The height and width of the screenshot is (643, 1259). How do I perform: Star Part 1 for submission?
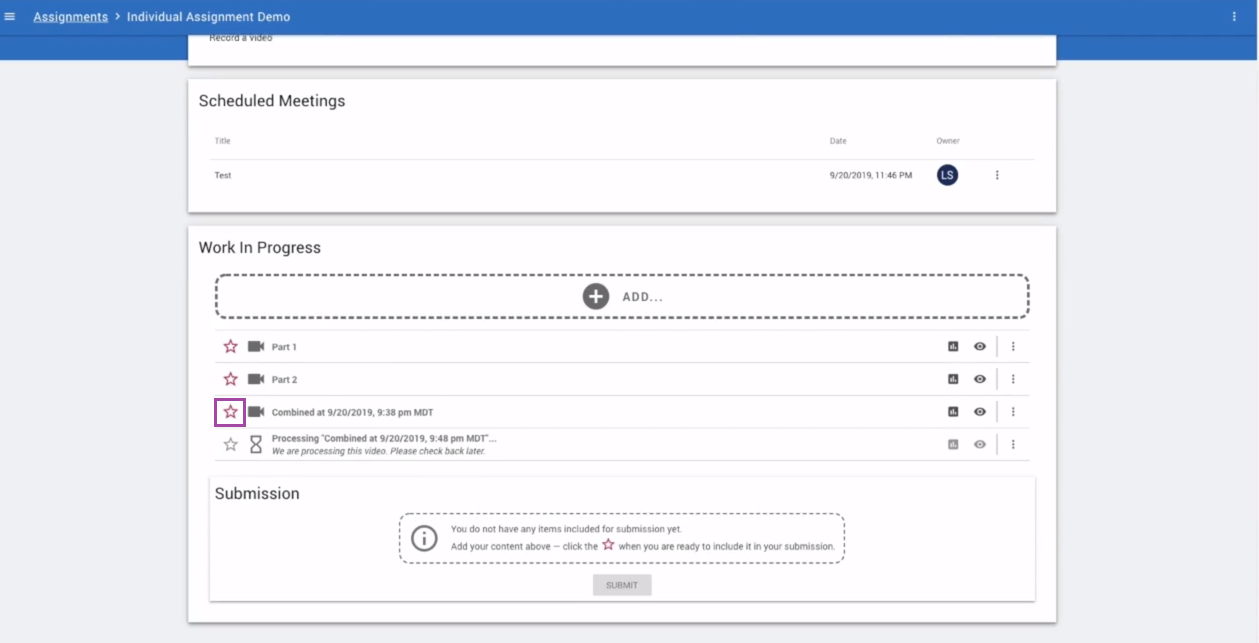tap(231, 347)
